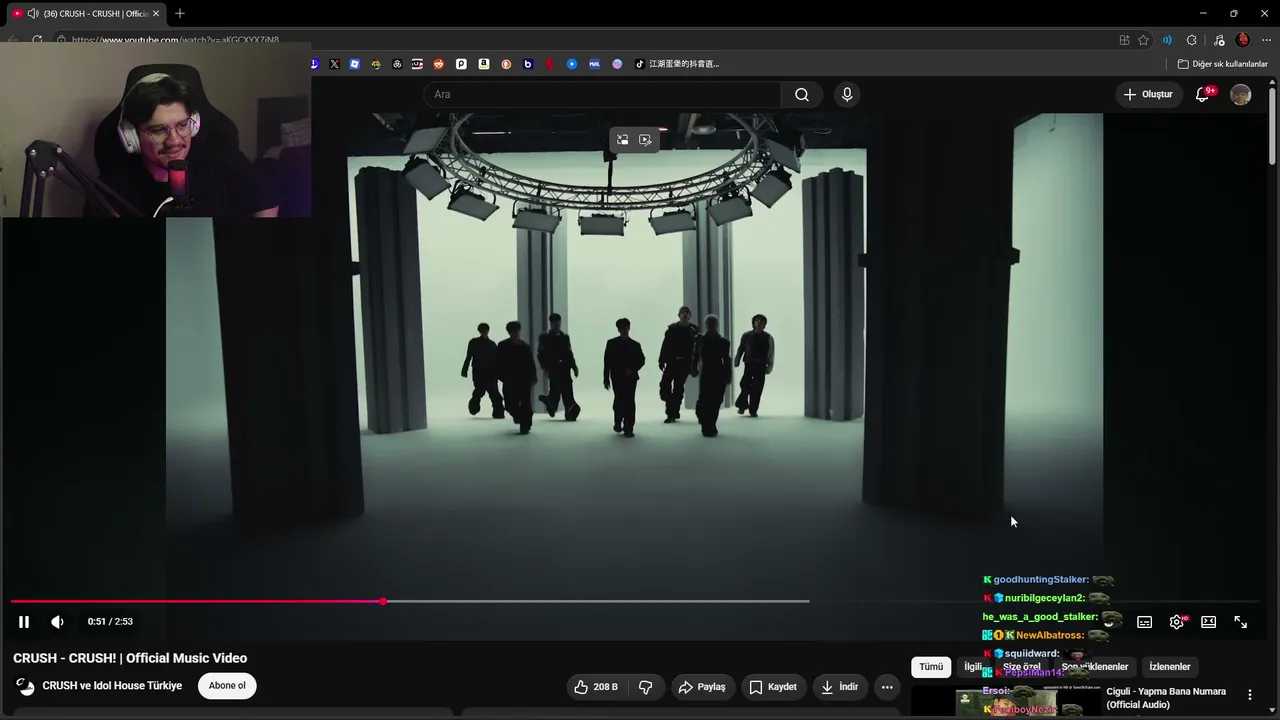Open the YouTube account avatar menu

(x=1241, y=95)
